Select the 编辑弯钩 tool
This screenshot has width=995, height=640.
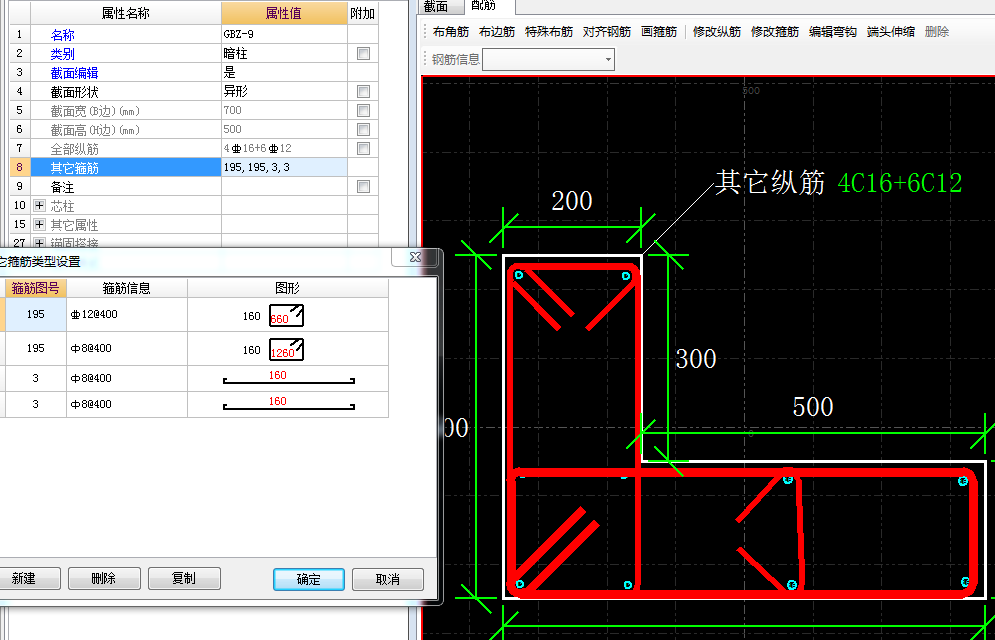[833, 32]
